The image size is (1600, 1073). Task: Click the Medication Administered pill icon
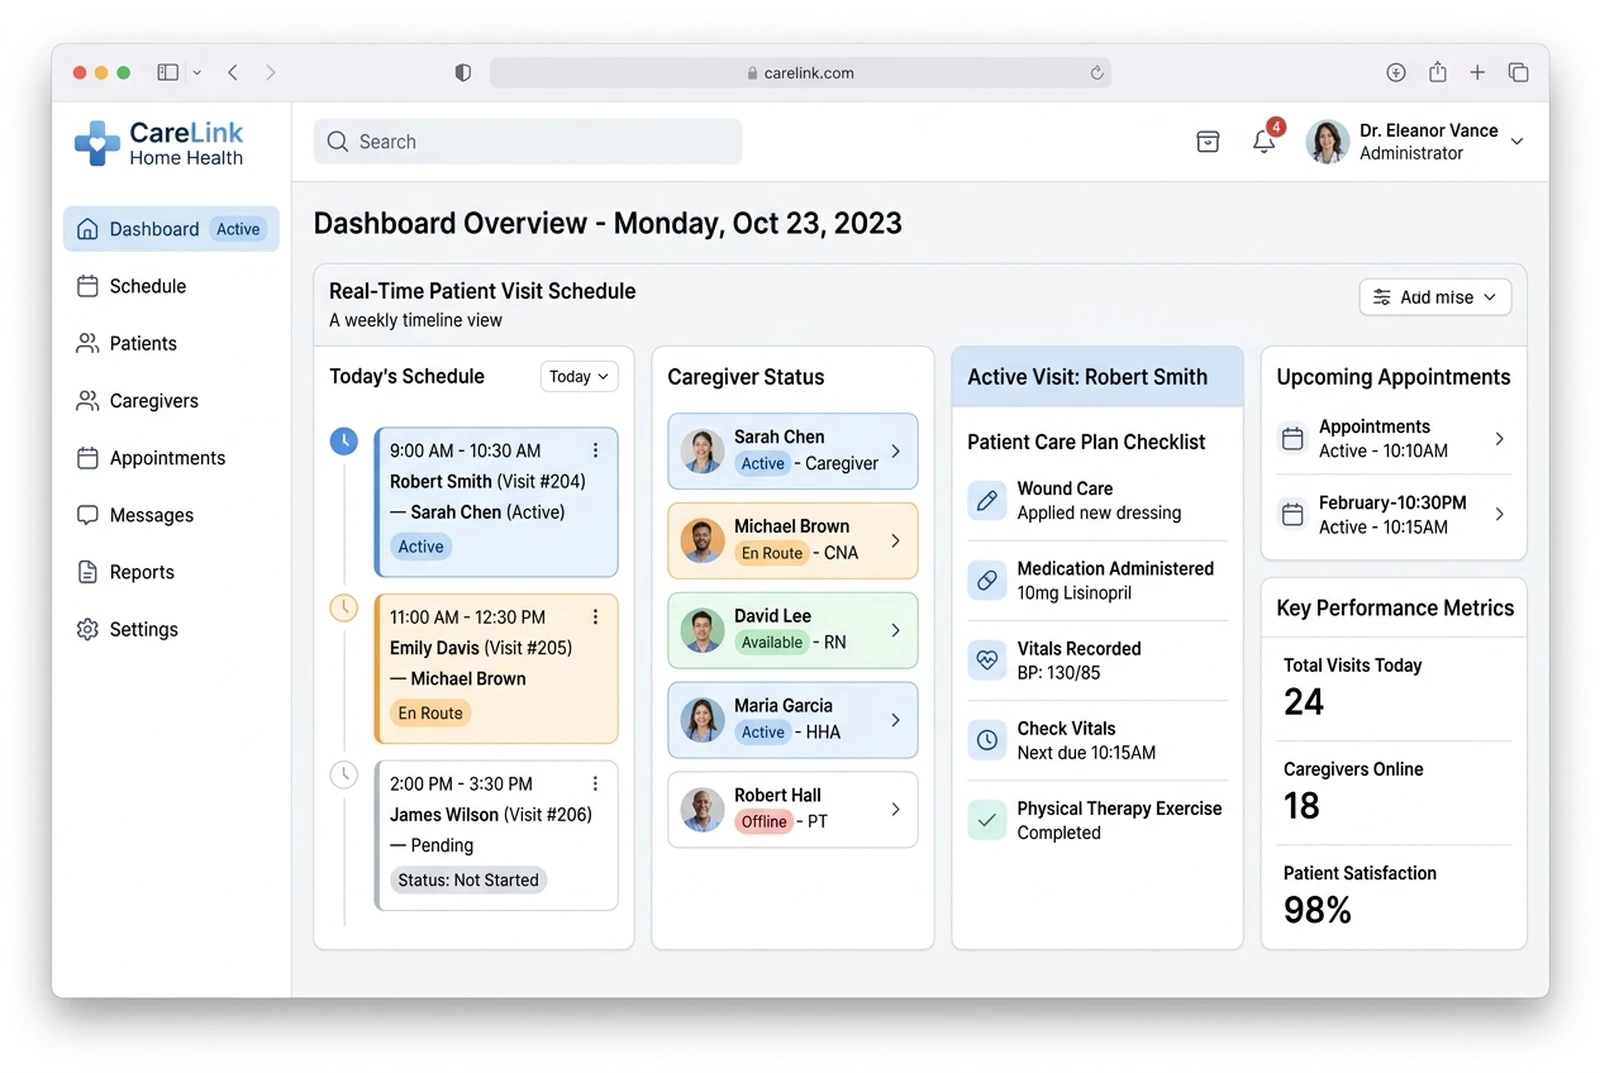pos(987,580)
